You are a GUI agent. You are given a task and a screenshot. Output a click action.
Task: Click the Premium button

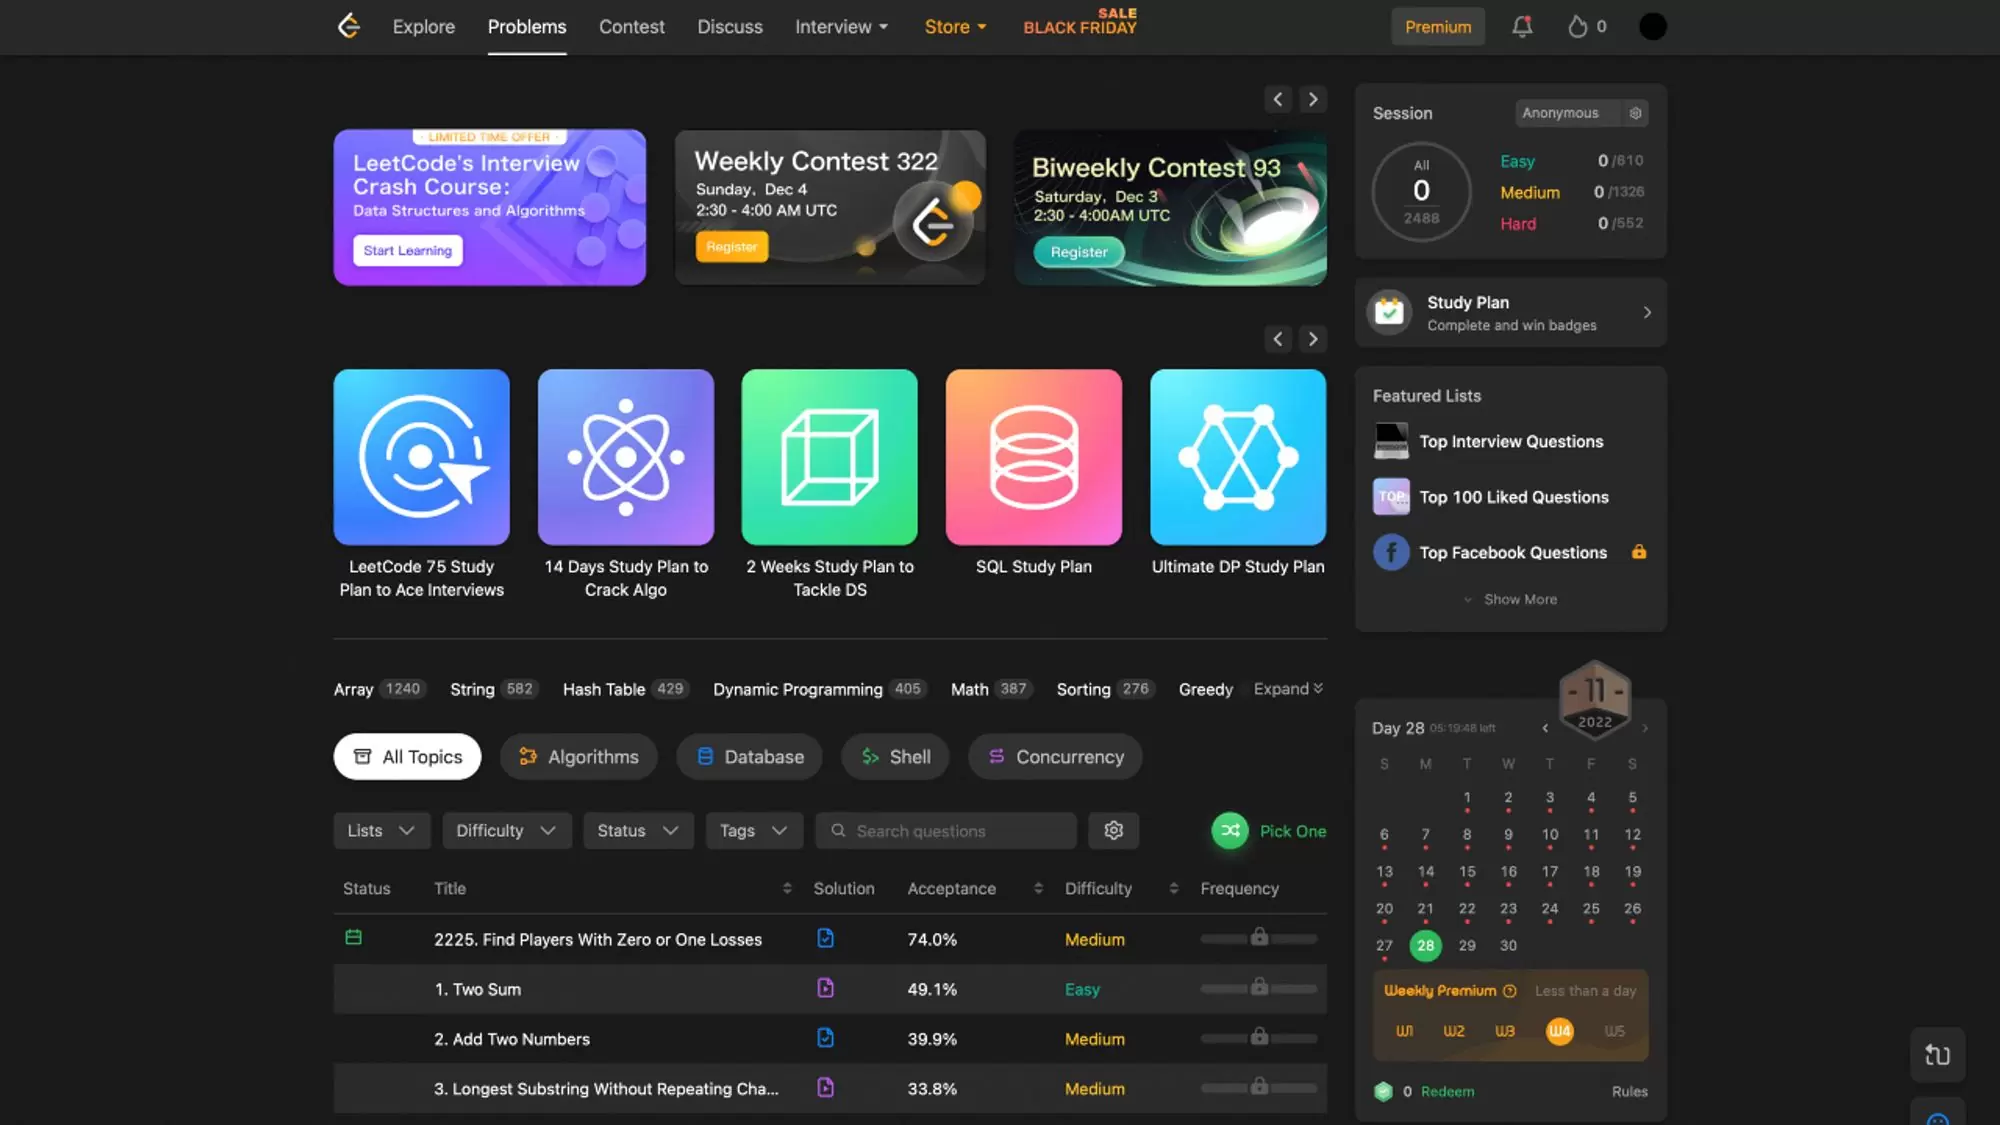(x=1438, y=27)
